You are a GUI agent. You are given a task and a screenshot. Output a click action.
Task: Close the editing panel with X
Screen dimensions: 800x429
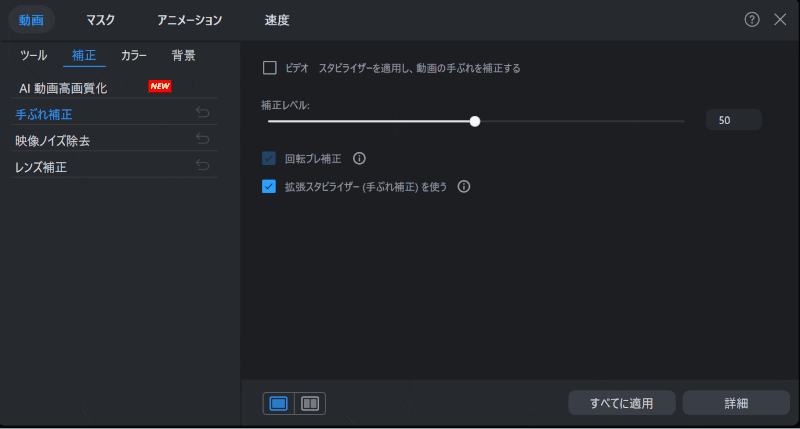780,19
